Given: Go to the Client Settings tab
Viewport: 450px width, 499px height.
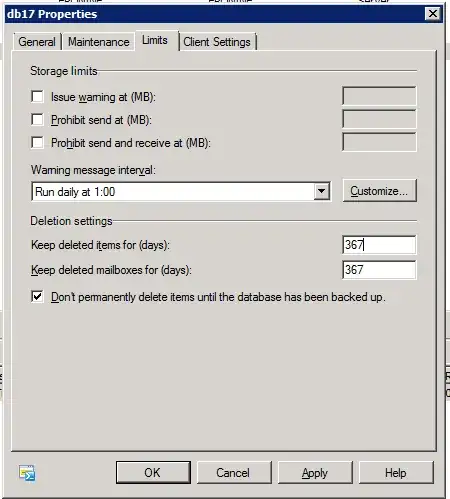Looking at the screenshot, I should point(217,42).
